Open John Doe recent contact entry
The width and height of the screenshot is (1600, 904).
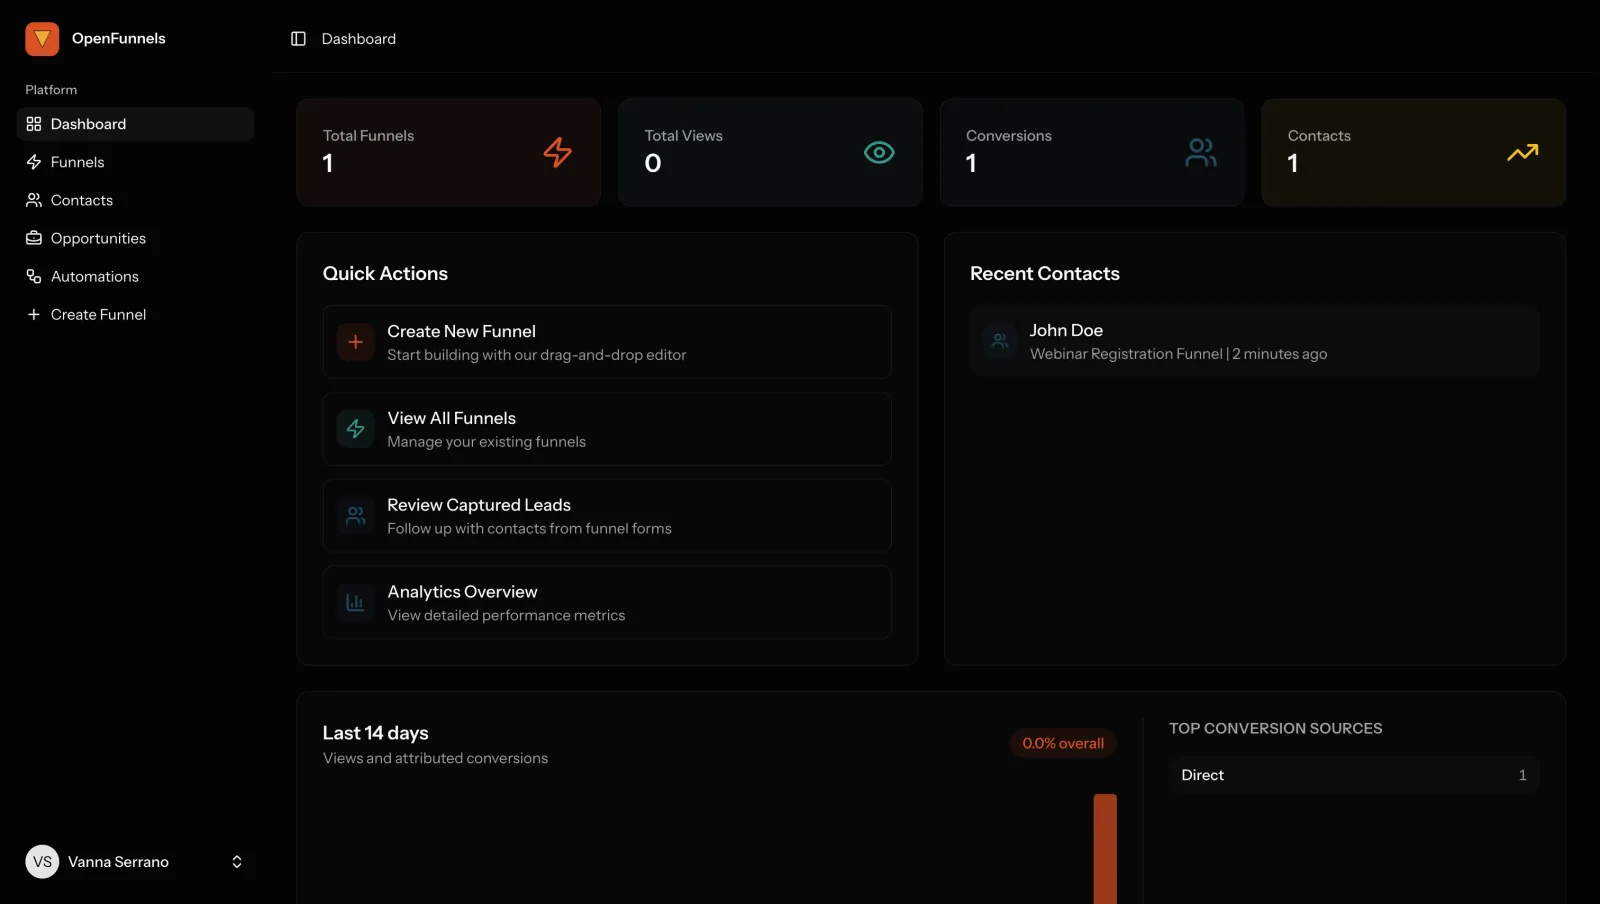tap(1255, 342)
